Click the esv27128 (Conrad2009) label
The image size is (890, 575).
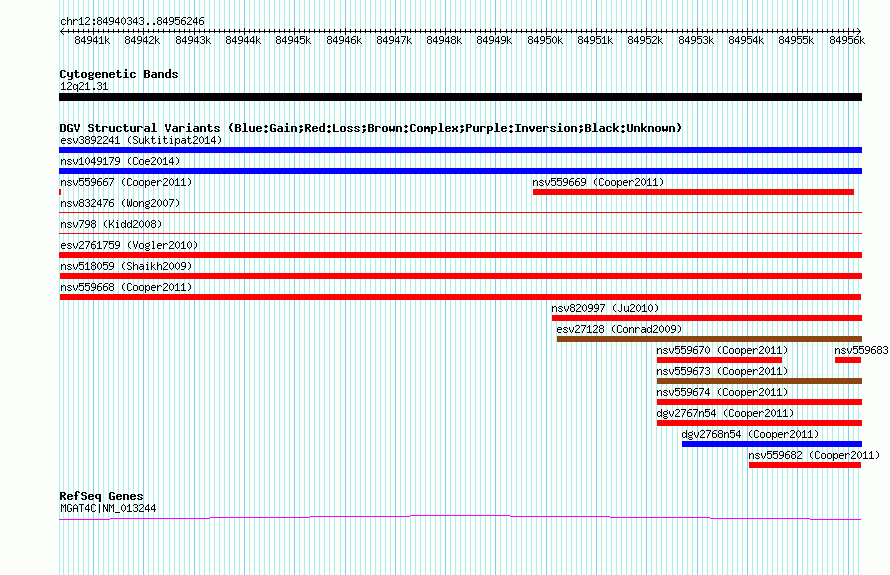click(619, 329)
